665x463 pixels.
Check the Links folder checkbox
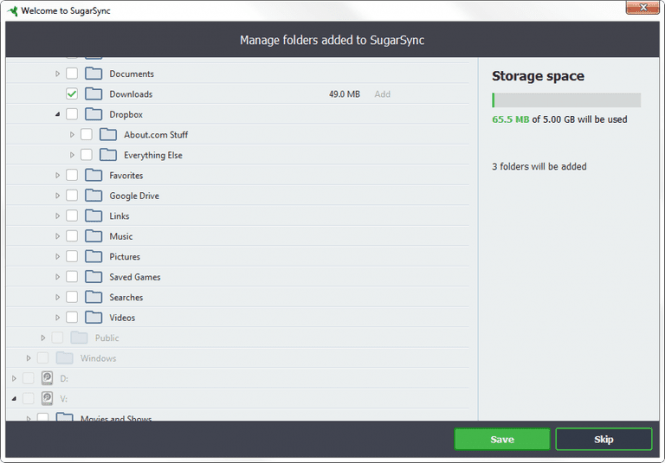tap(72, 216)
